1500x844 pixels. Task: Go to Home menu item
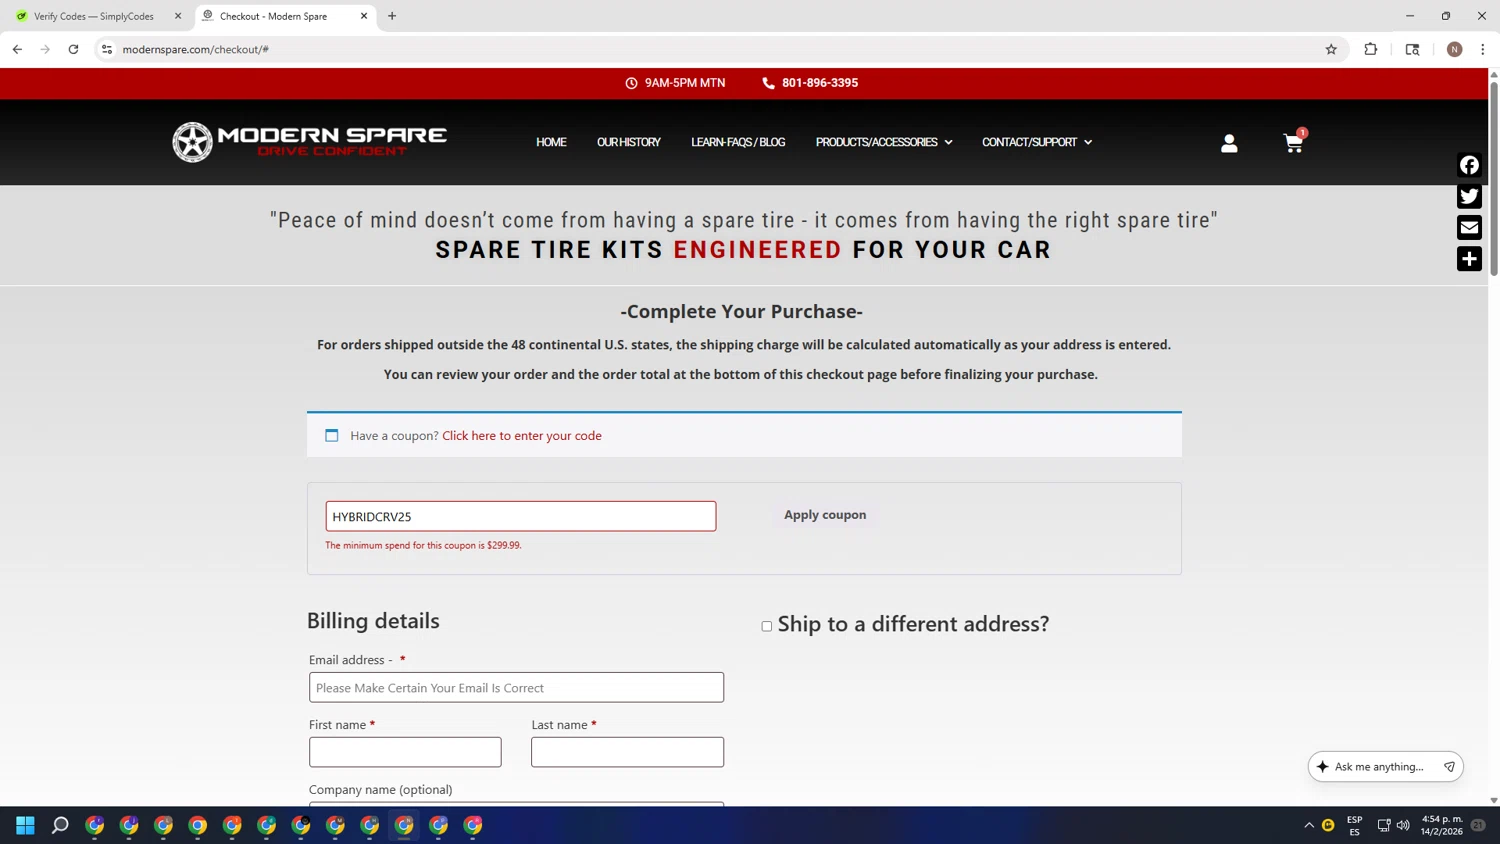click(x=551, y=142)
